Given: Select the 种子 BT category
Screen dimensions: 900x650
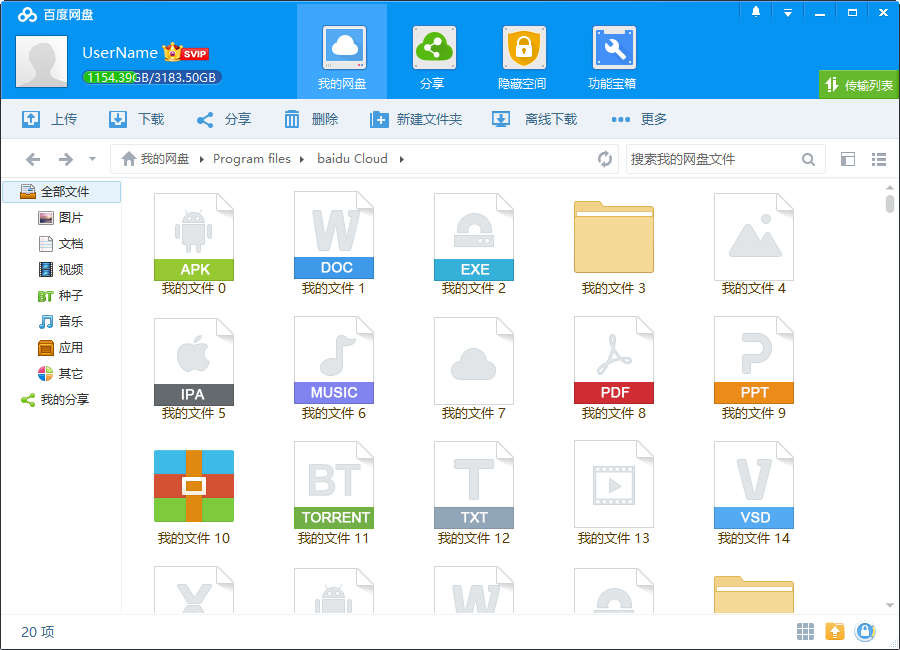Looking at the screenshot, I should point(62,296).
